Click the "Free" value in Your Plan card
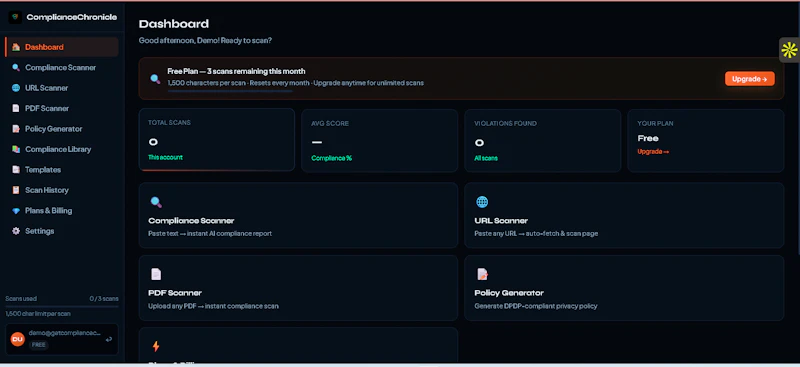The image size is (800, 367). click(648, 138)
